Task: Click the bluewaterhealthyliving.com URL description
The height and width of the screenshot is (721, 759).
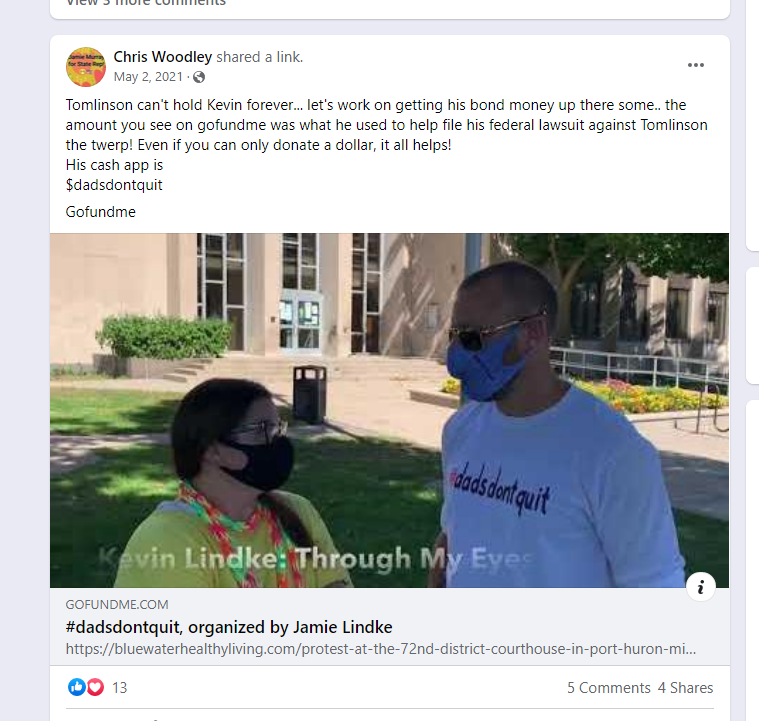Action: [x=381, y=649]
